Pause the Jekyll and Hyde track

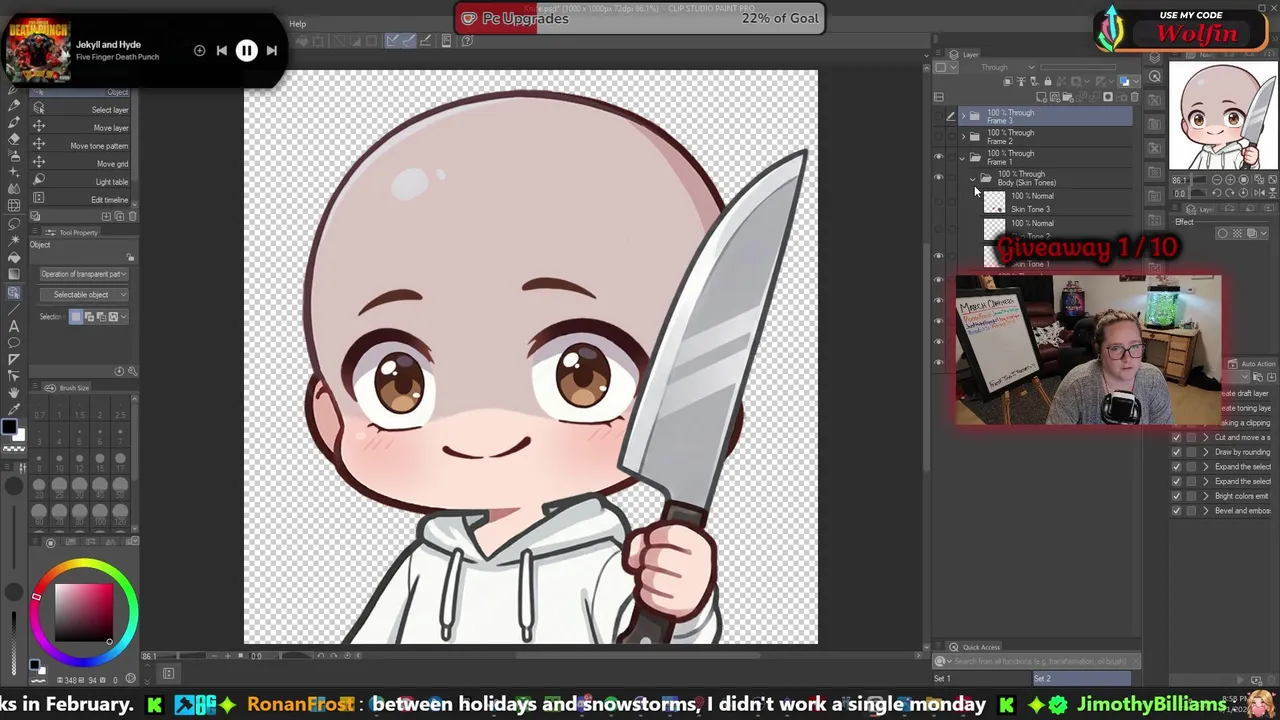[246, 50]
